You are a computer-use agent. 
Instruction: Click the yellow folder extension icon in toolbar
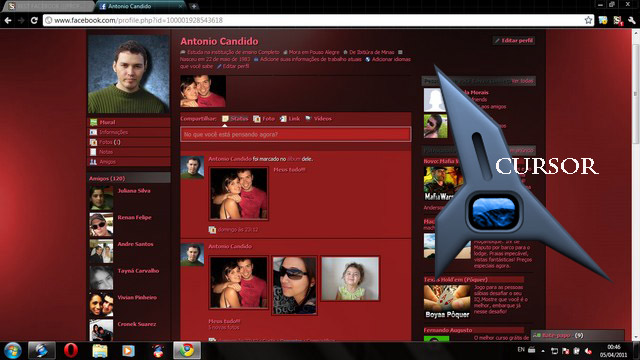[603, 20]
